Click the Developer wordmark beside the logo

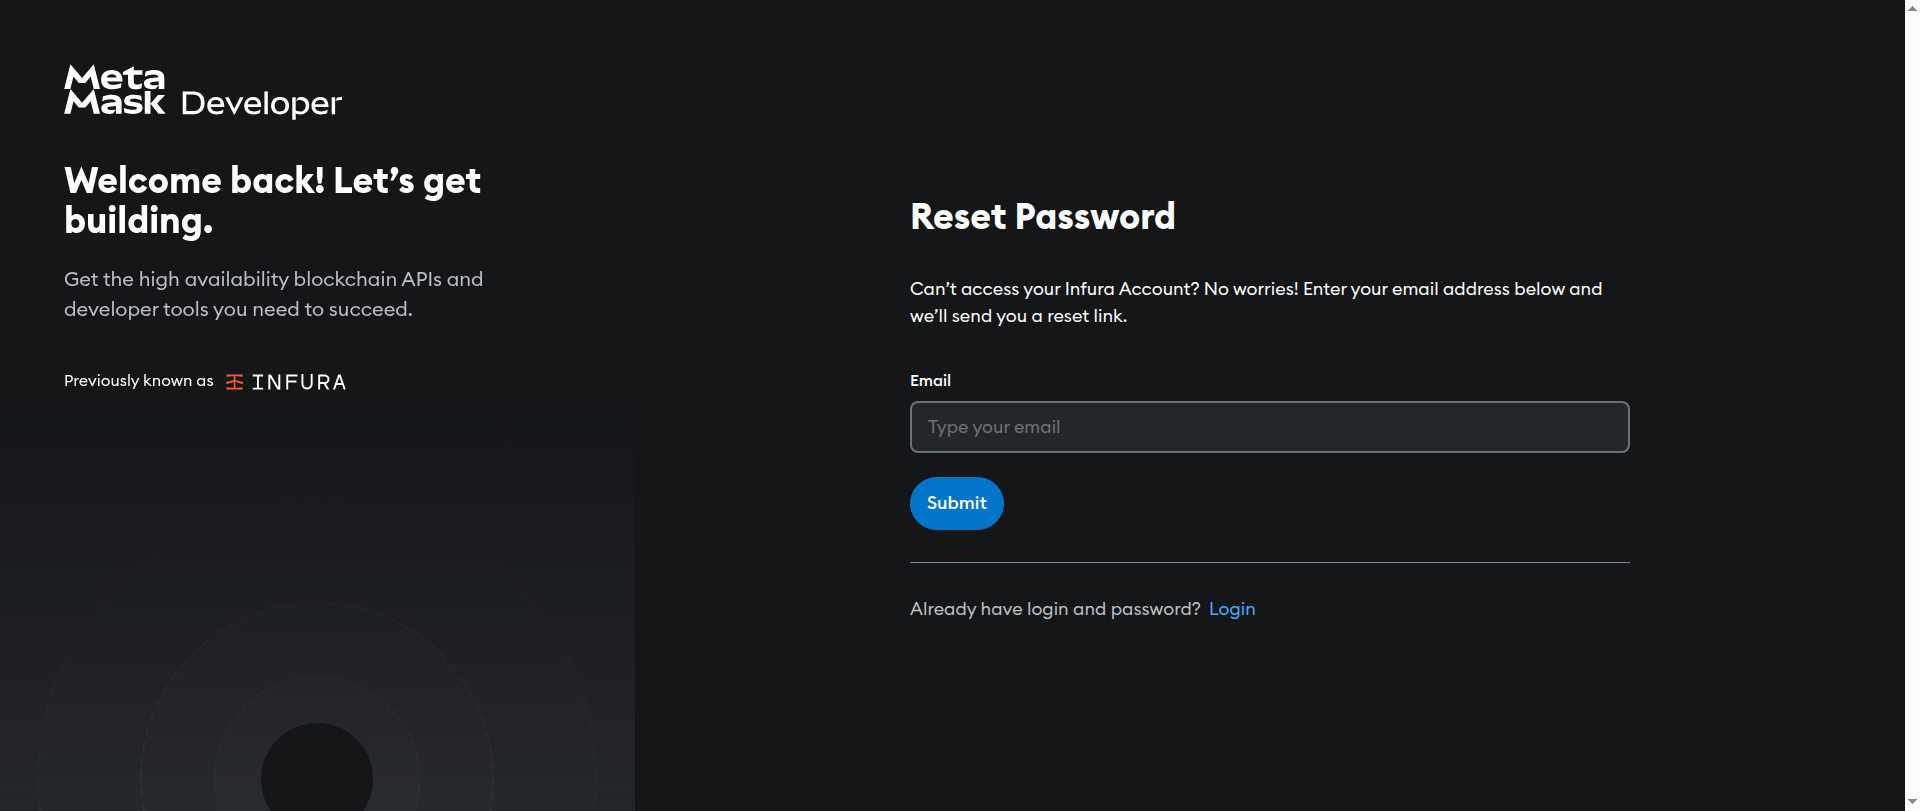pyautogui.click(x=261, y=103)
